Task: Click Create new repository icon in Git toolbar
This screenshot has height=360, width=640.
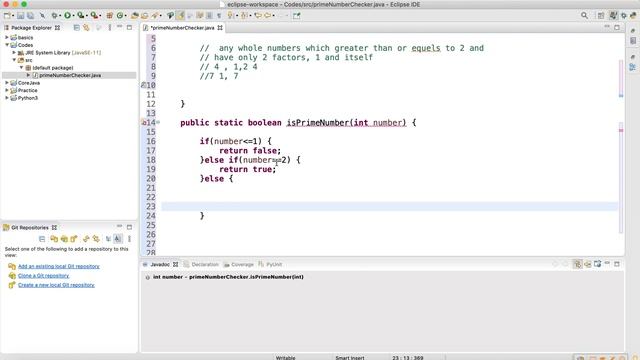Action: click(x=74, y=239)
